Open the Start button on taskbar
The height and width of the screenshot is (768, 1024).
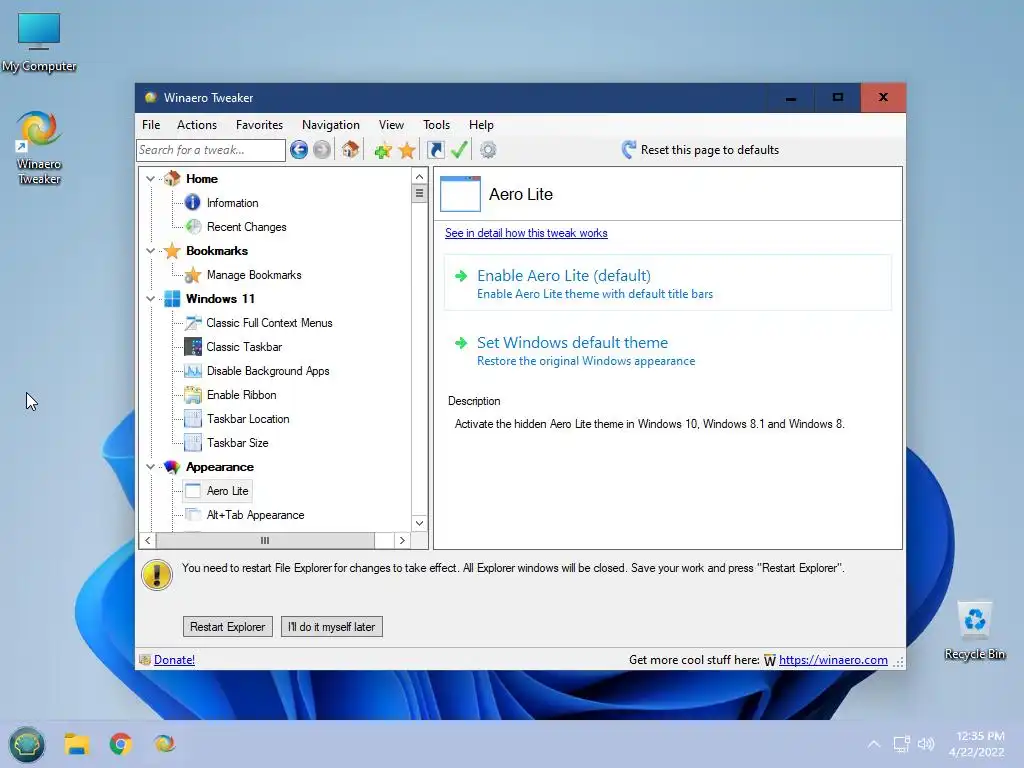coord(27,744)
